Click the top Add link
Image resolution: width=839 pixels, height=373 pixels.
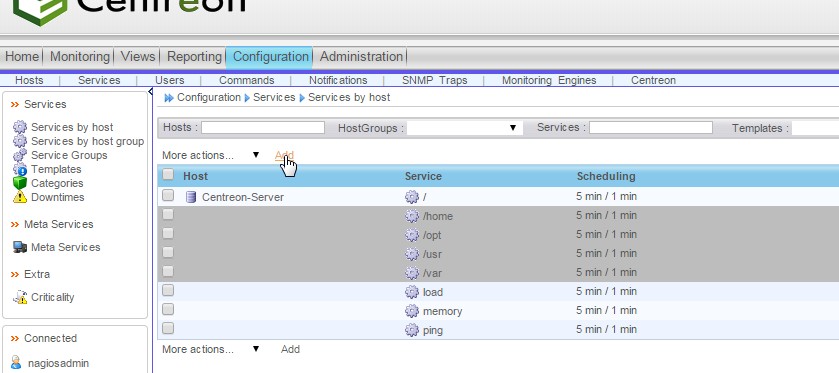click(284, 155)
